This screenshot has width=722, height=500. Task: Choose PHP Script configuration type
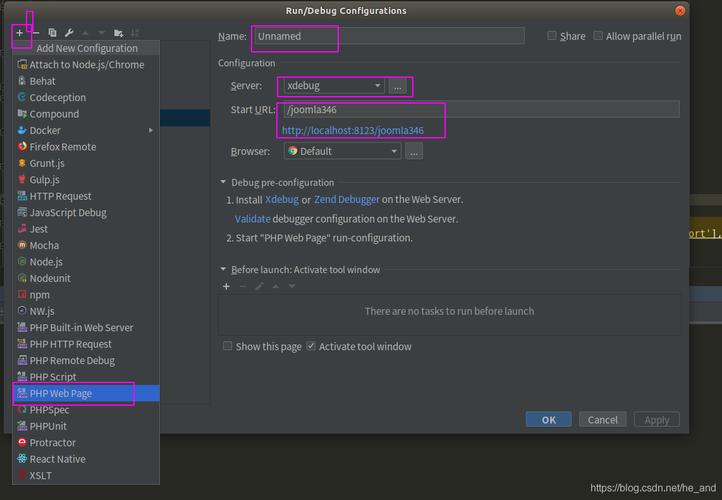pyautogui.click(x=86, y=377)
